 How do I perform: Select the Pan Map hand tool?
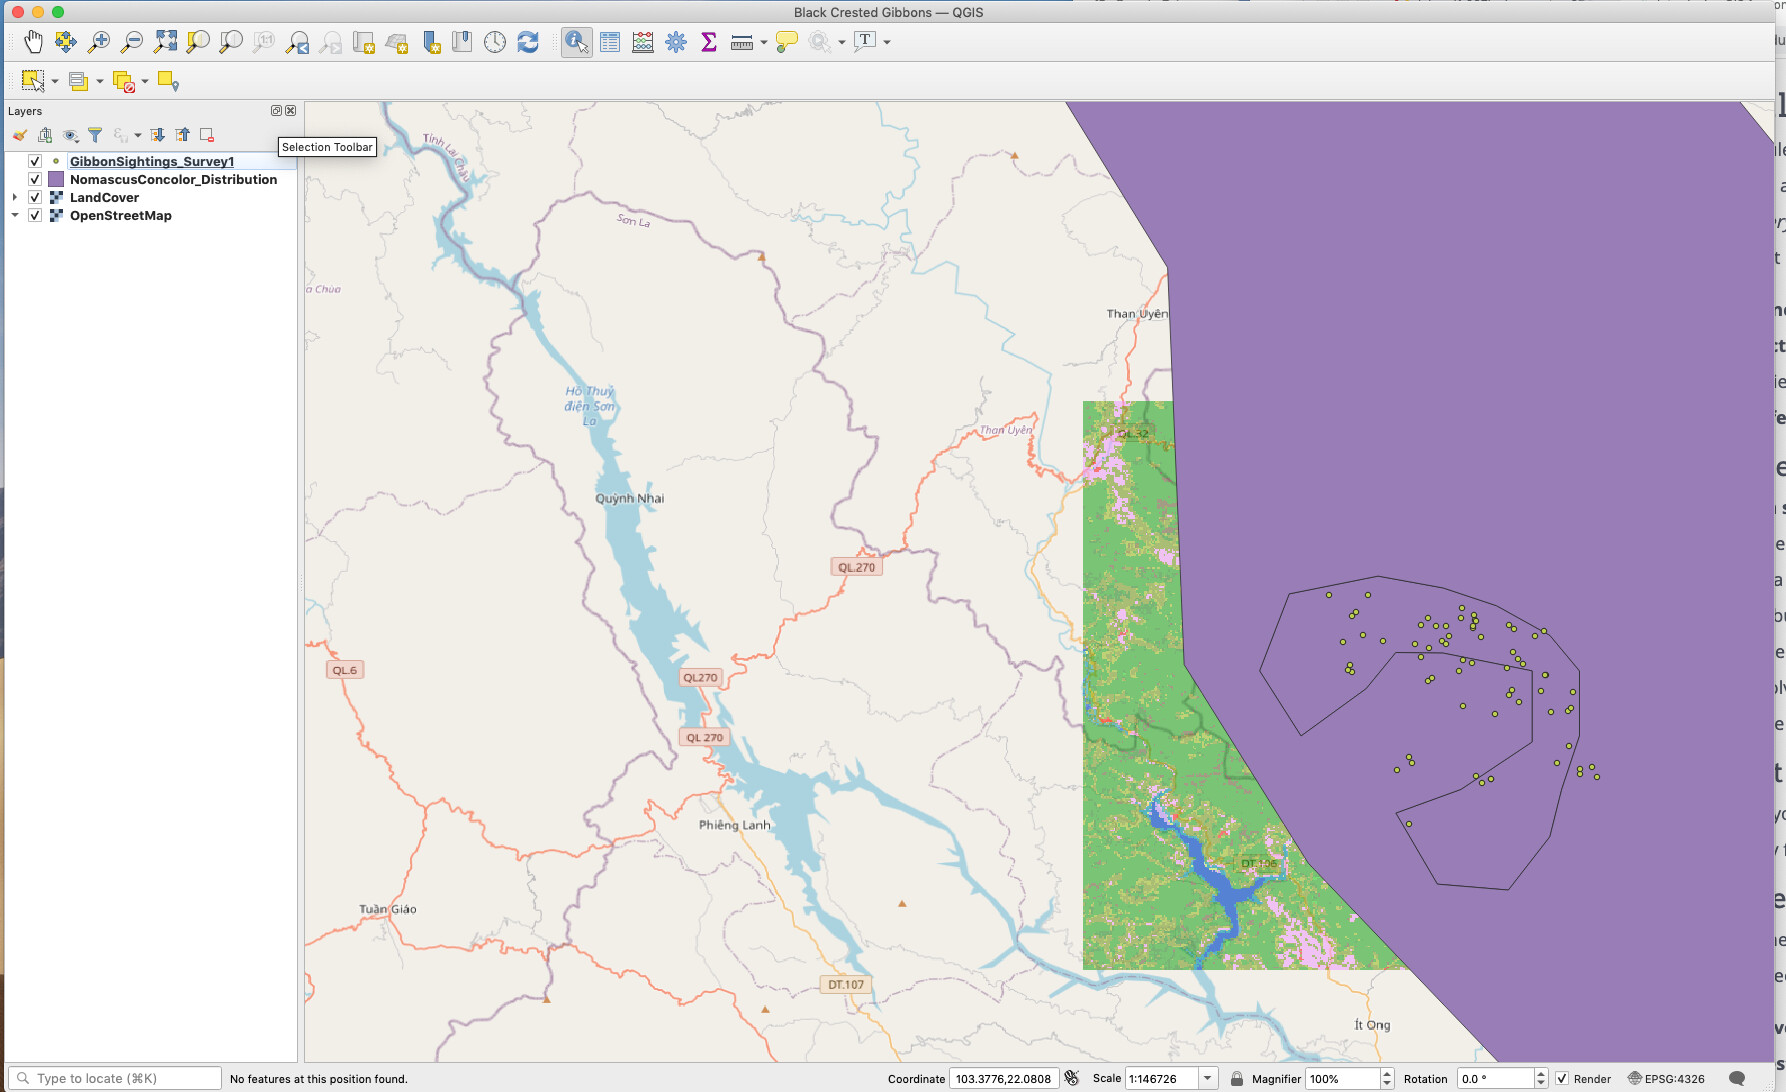pyautogui.click(x=33, y=42)
